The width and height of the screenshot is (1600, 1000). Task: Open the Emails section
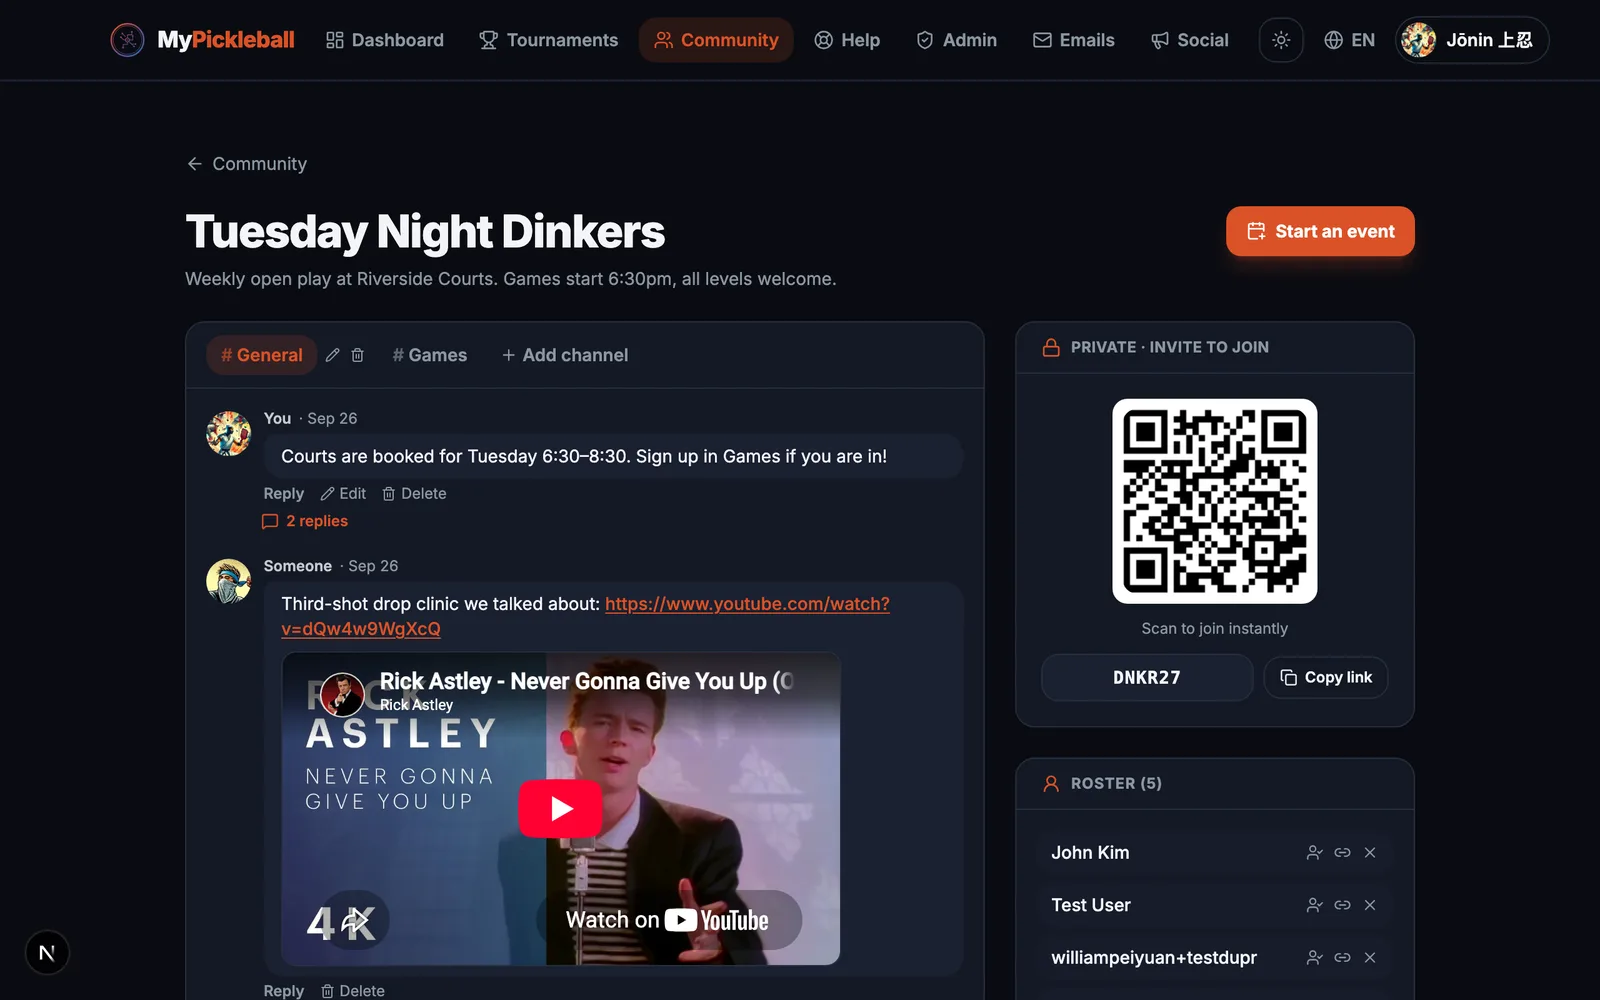[1073, 40]
